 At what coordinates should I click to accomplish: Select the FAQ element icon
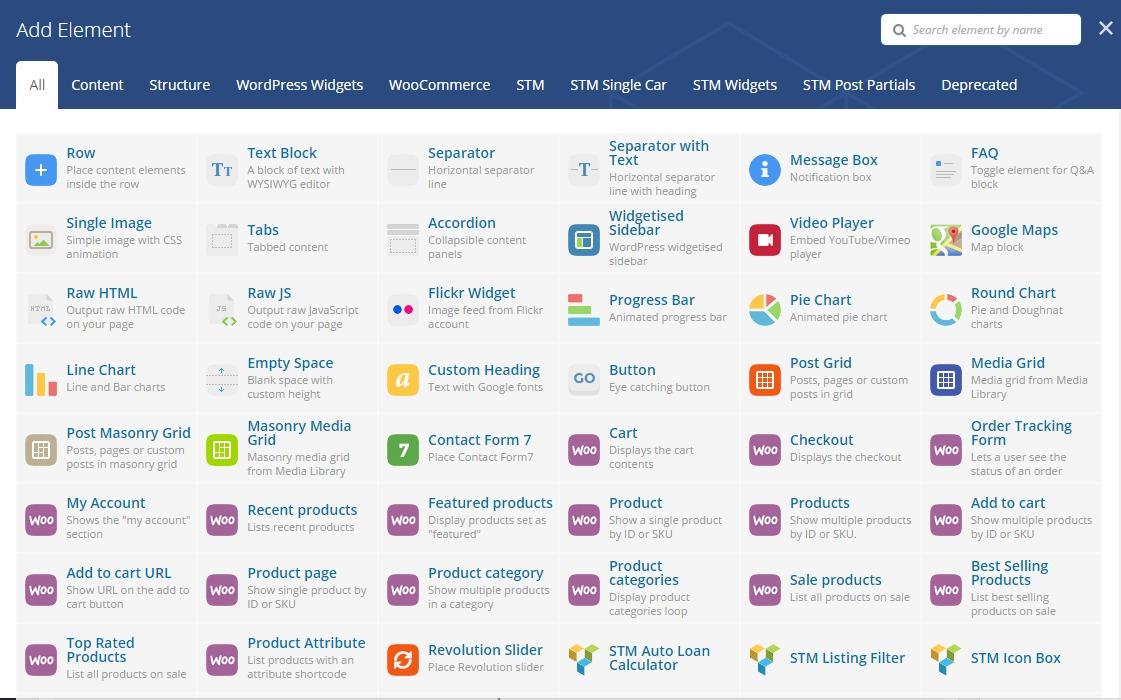(x=945, y=170)
